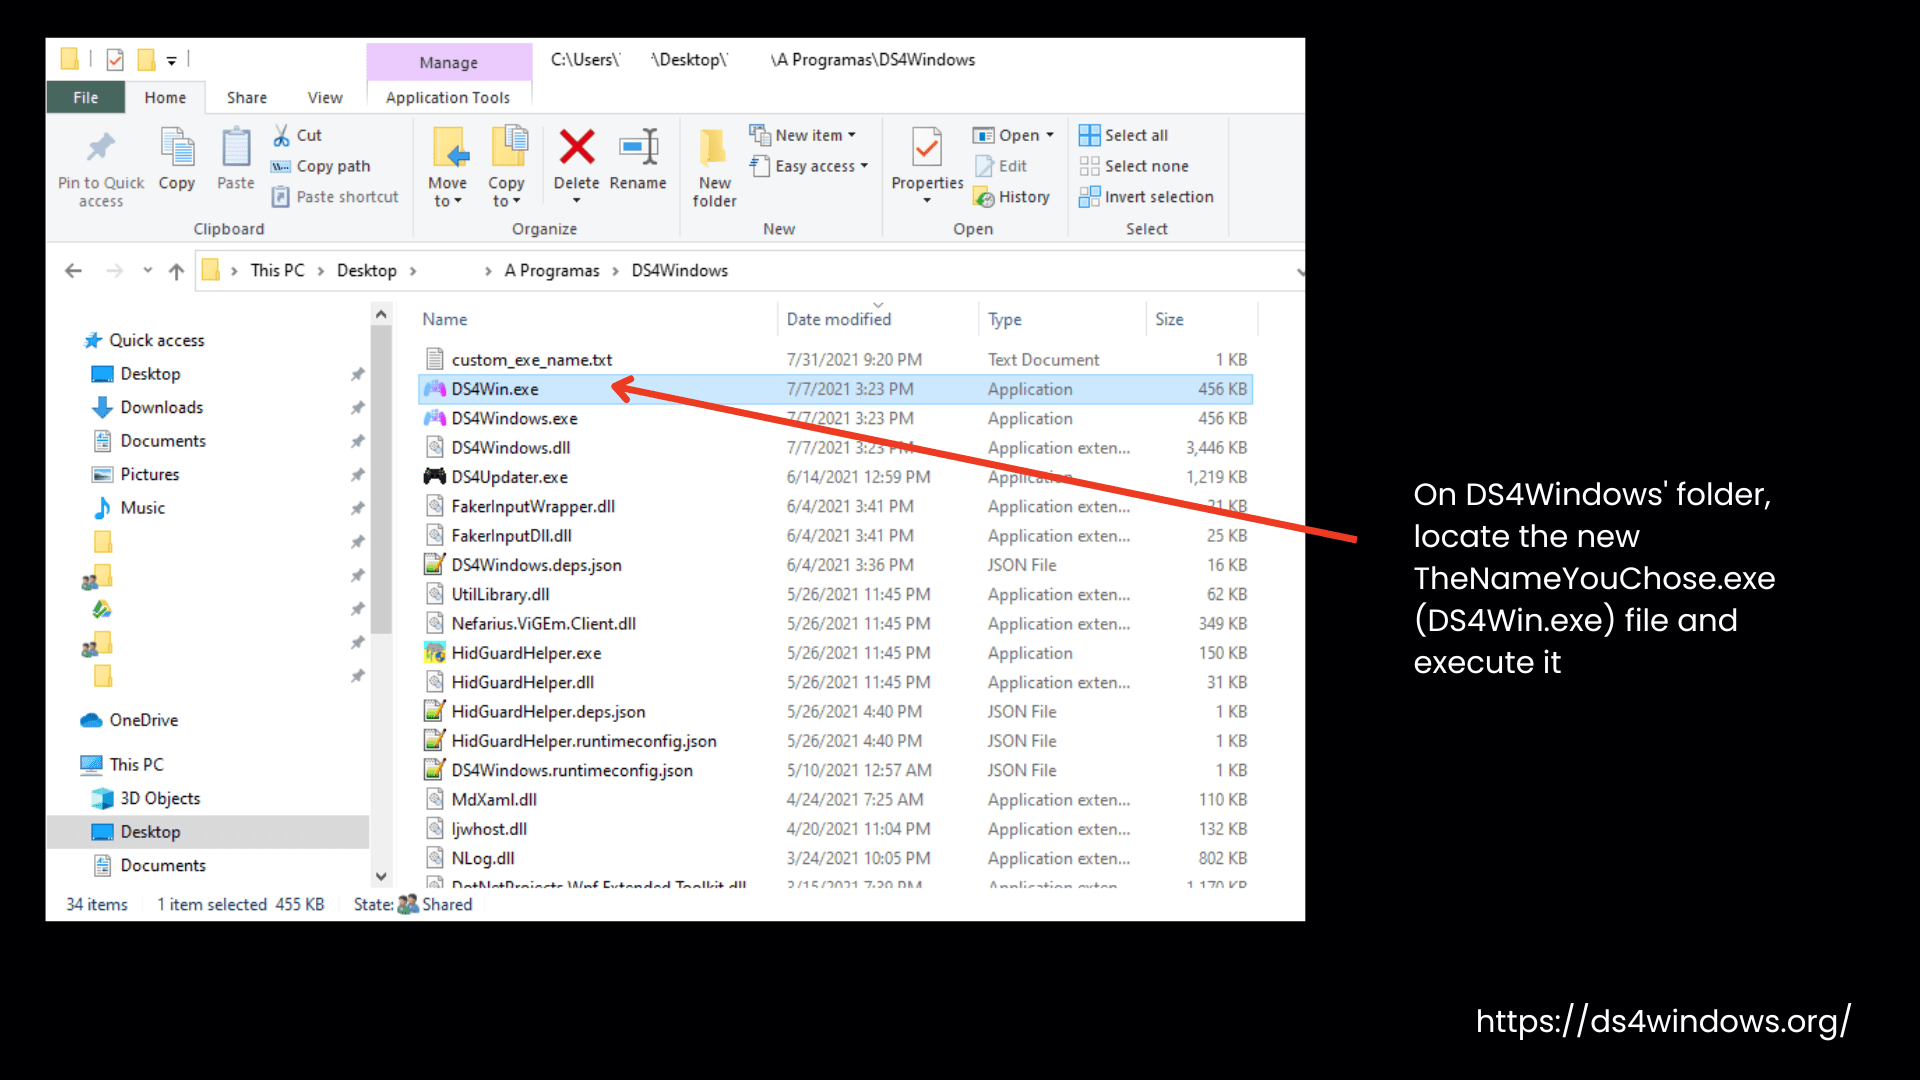The image size is (1920, 1080).
Task: Select the NLog.dll file
Action: pyautogui.click(x=483, y=858)
